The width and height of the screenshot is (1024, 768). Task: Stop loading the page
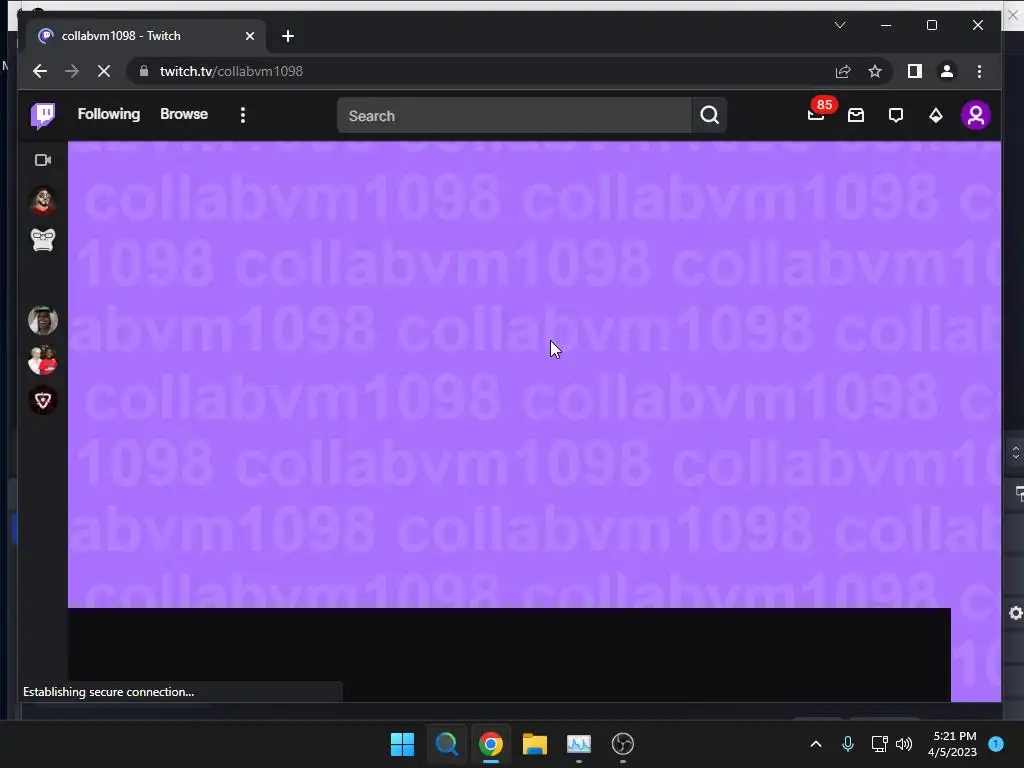pos(104,71)
